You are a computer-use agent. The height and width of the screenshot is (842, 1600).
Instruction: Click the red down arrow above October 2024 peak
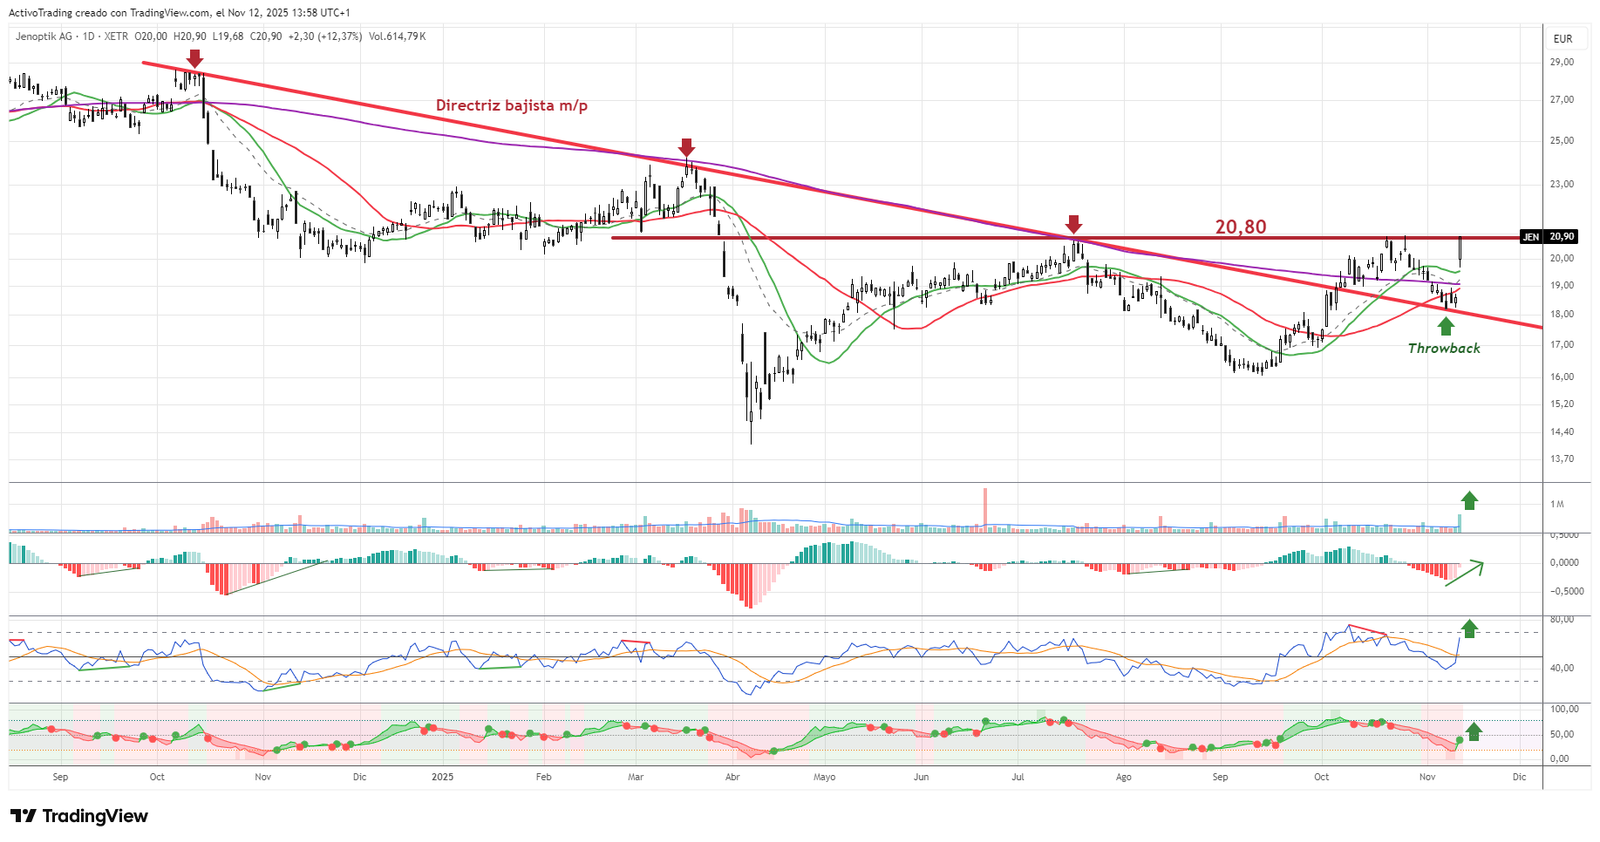point(195,59)
